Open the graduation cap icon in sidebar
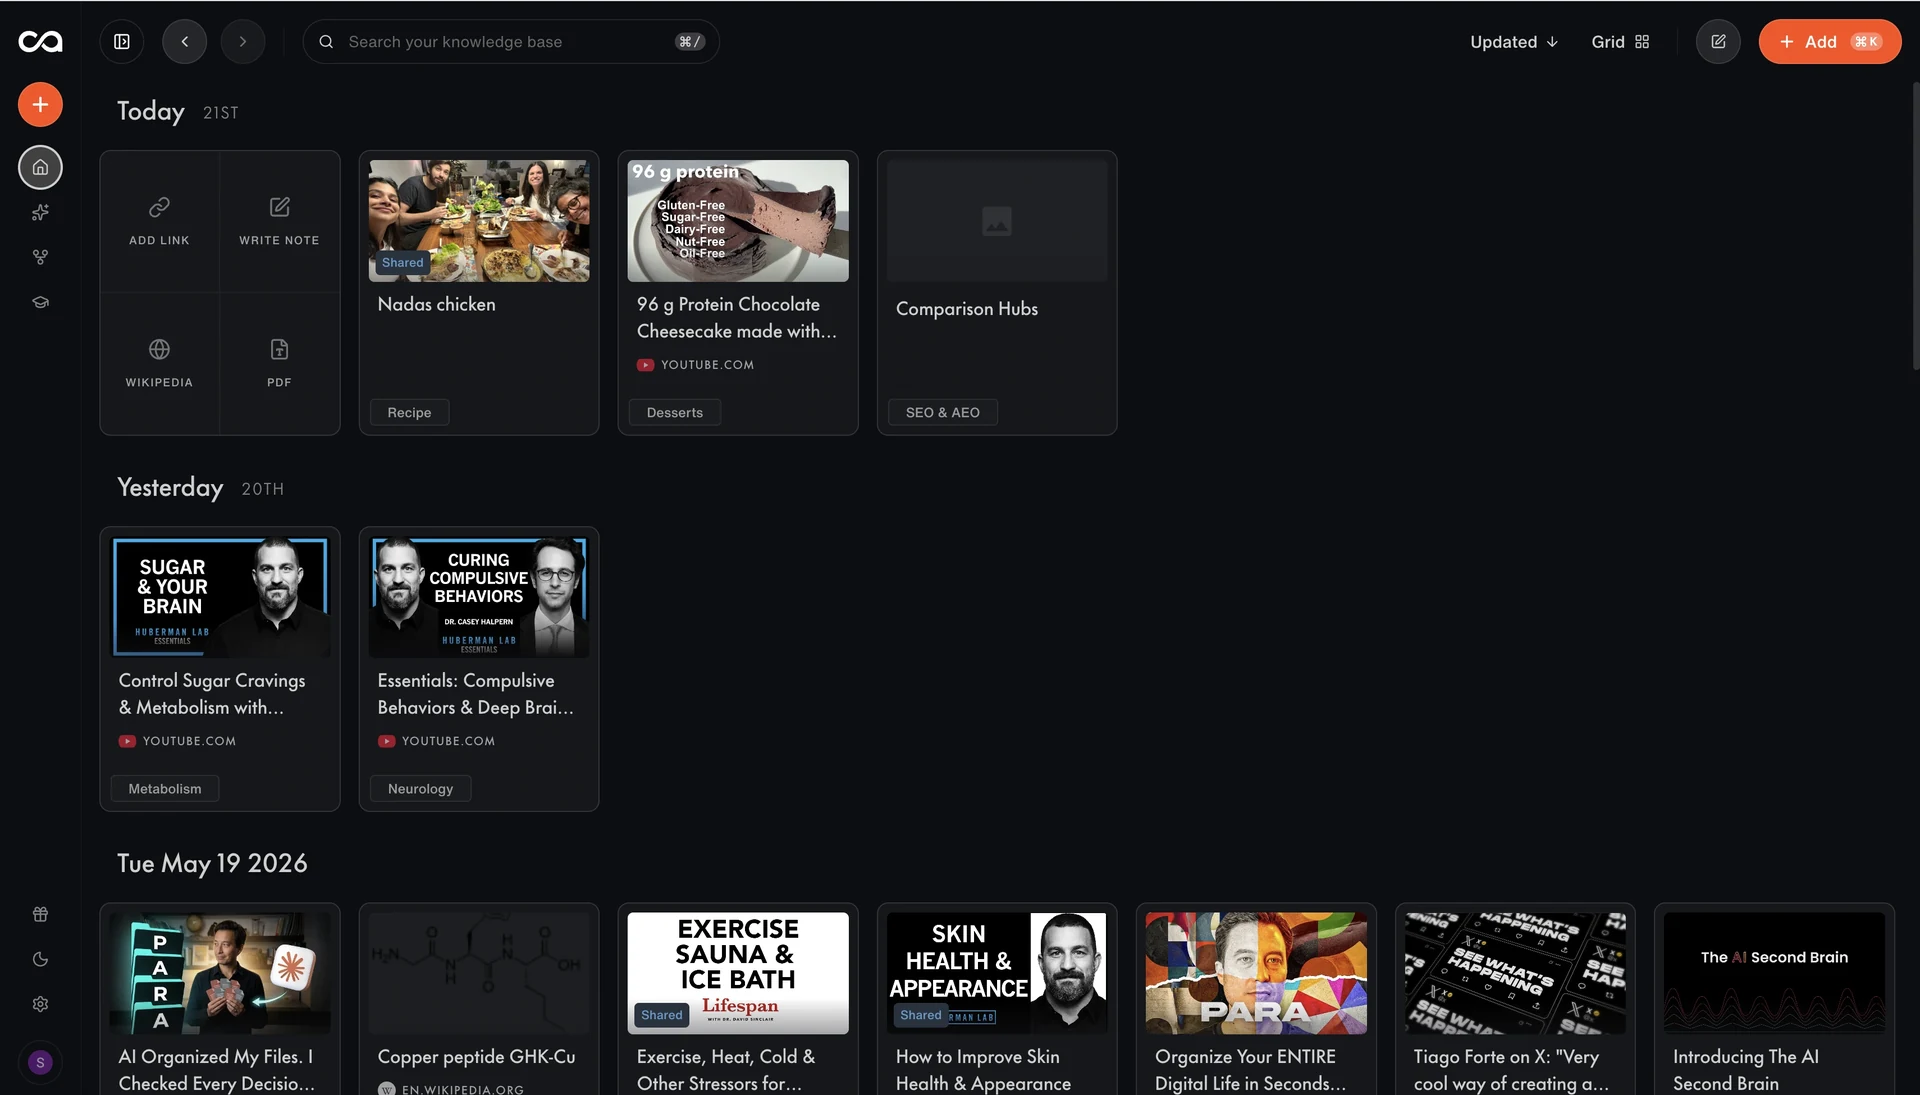 40,302
